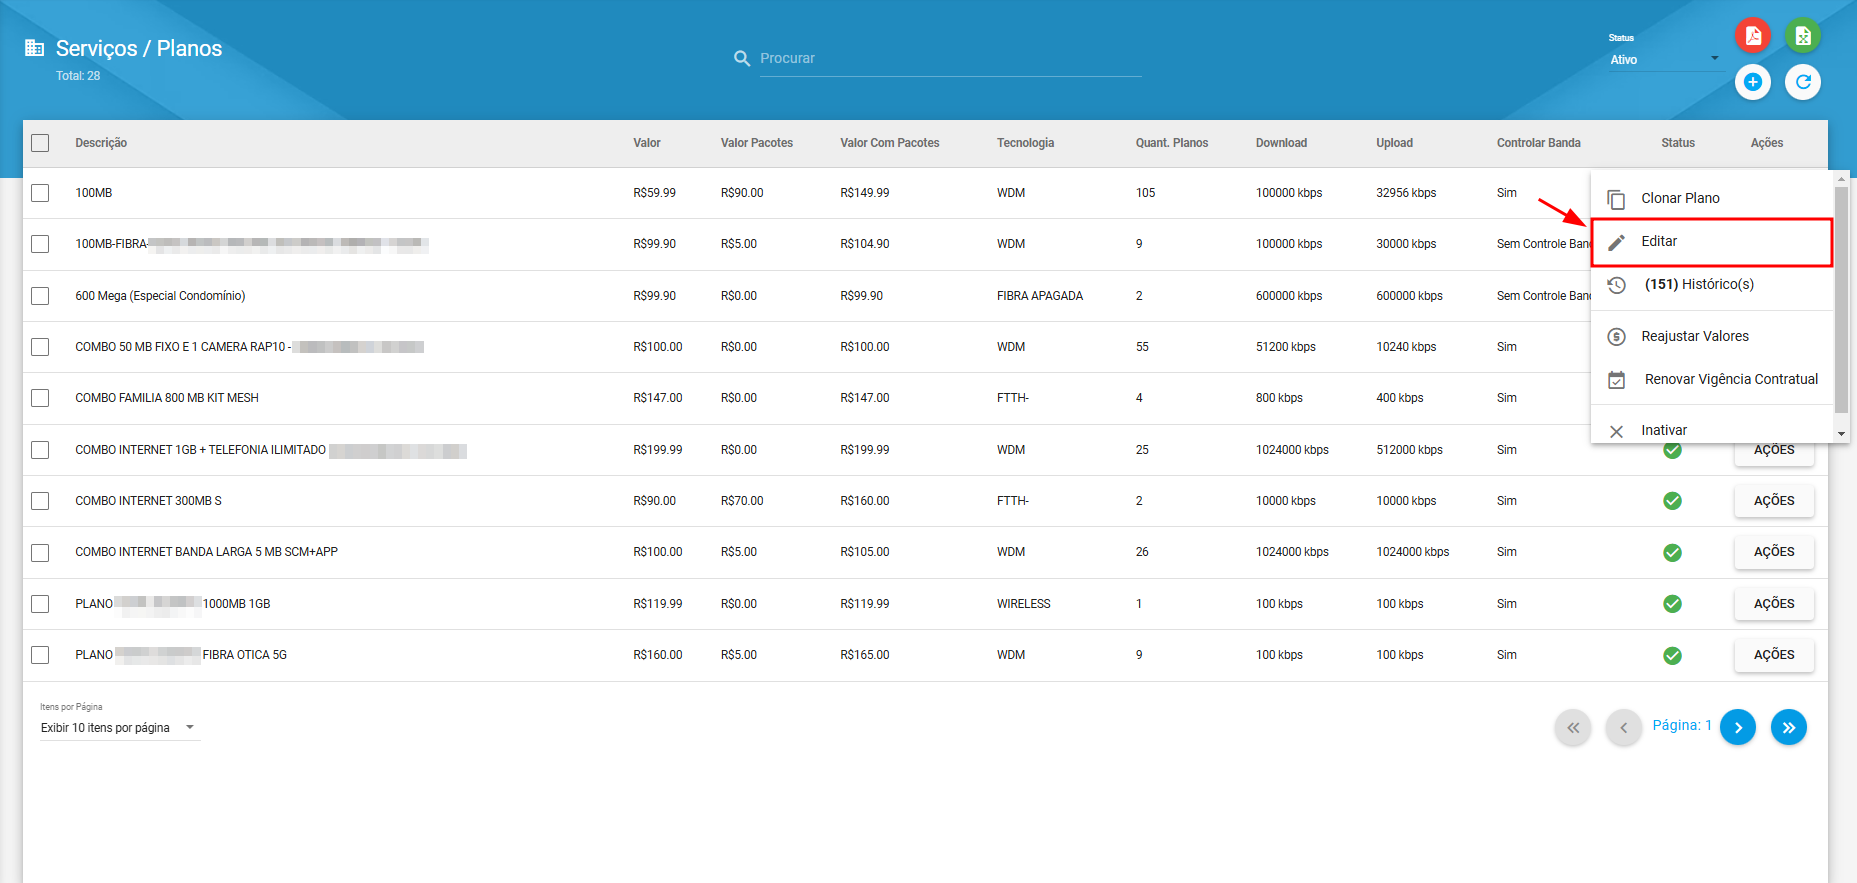
Task: Go to previous page arrow
Action: coord(1624,727)
